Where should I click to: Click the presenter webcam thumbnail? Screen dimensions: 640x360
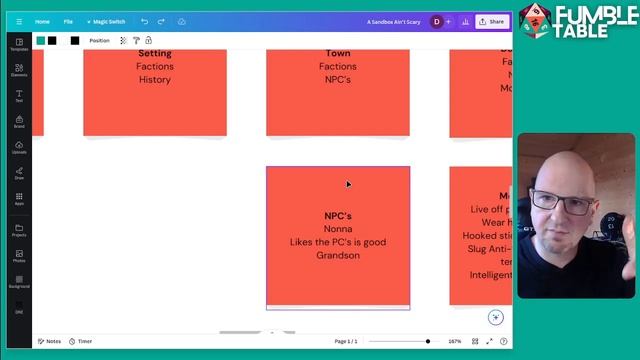pos(576,216)
